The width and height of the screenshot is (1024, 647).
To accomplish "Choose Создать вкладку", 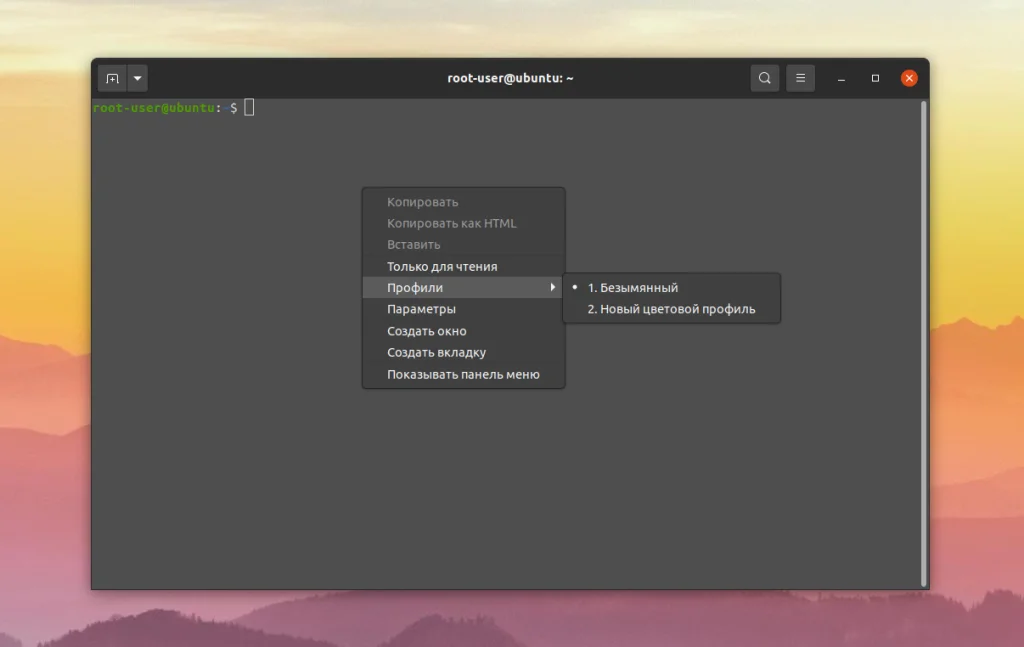I will point(433,352).
